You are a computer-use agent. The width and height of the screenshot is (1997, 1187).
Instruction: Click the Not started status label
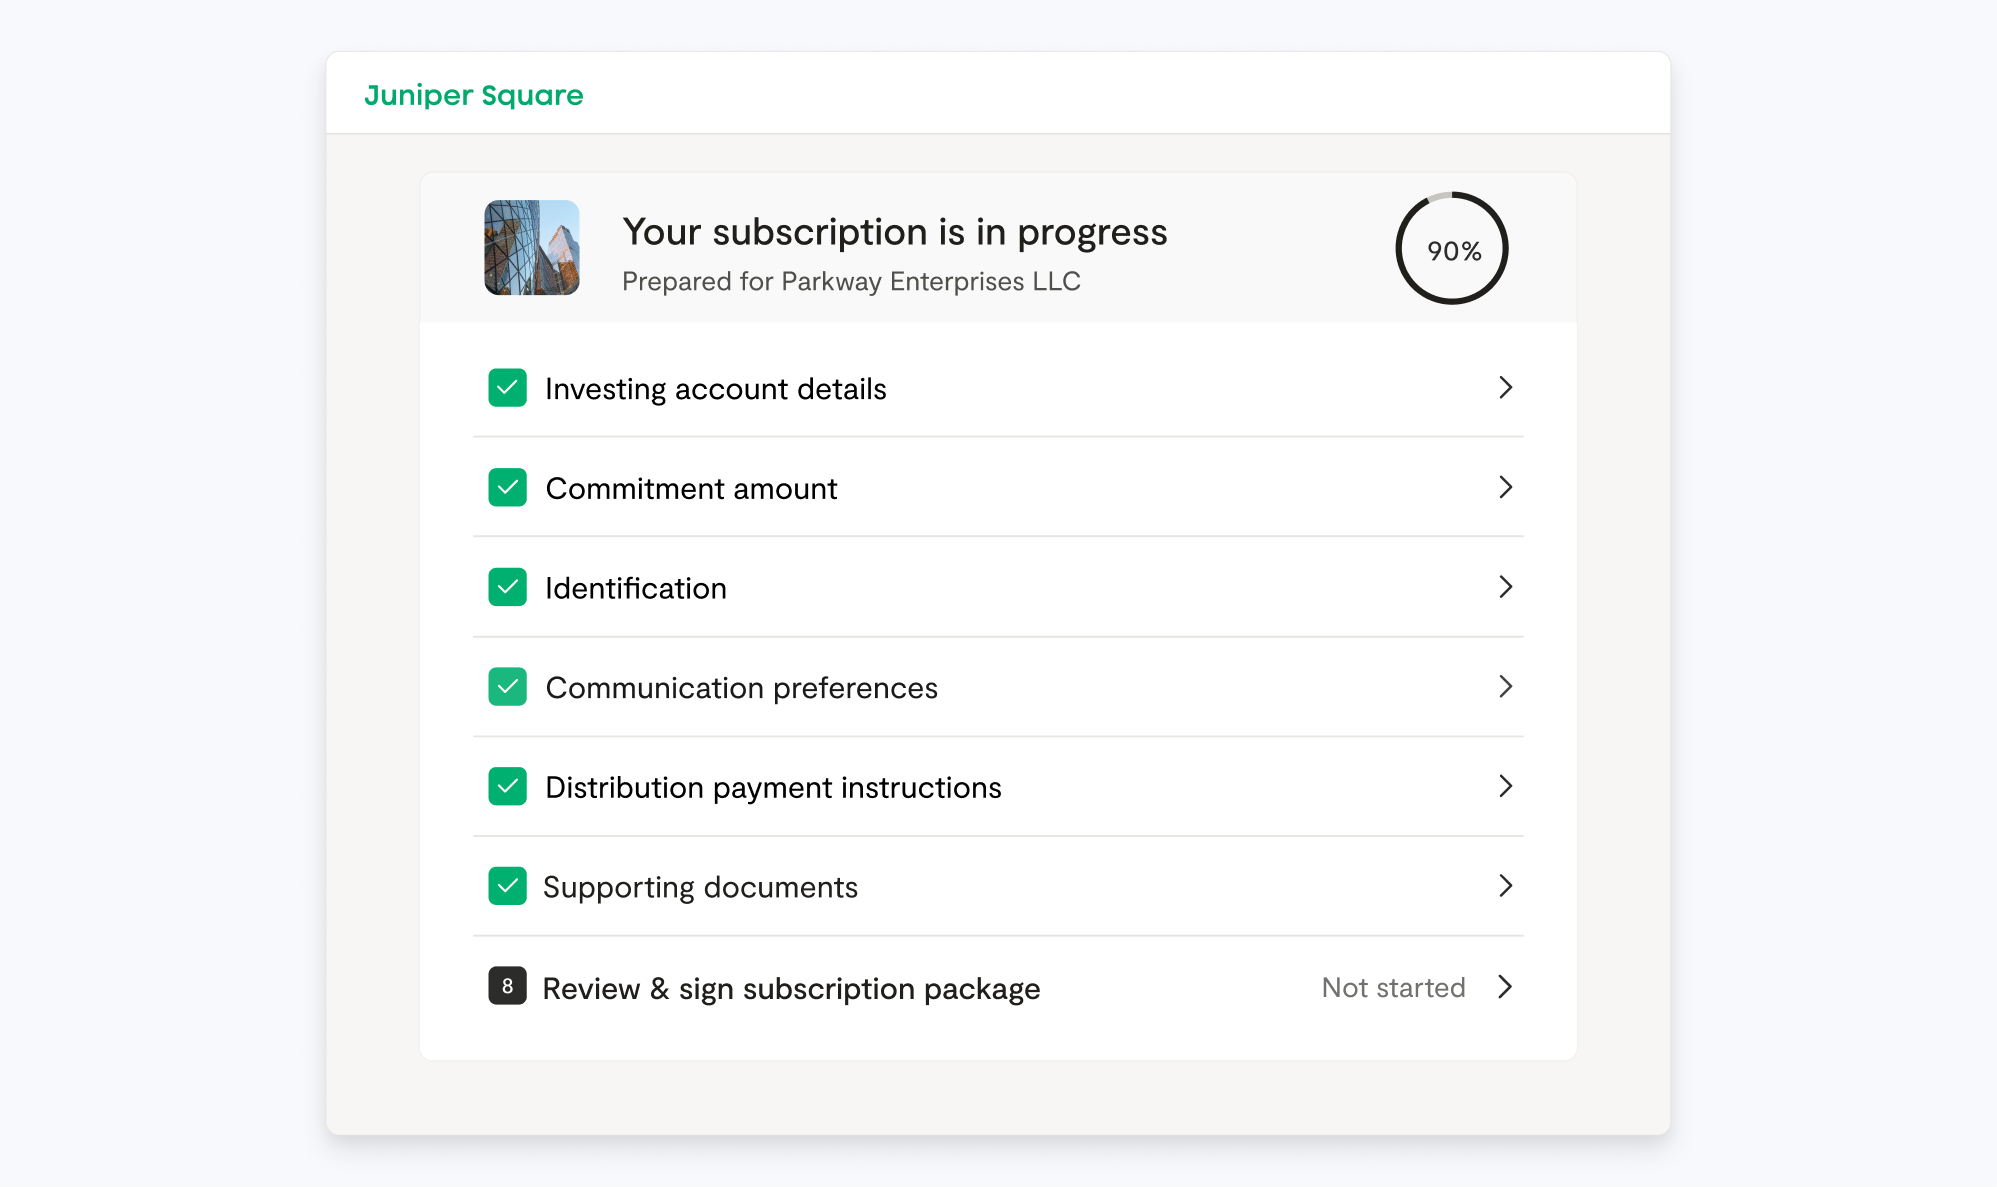[x=1393, y=988]
